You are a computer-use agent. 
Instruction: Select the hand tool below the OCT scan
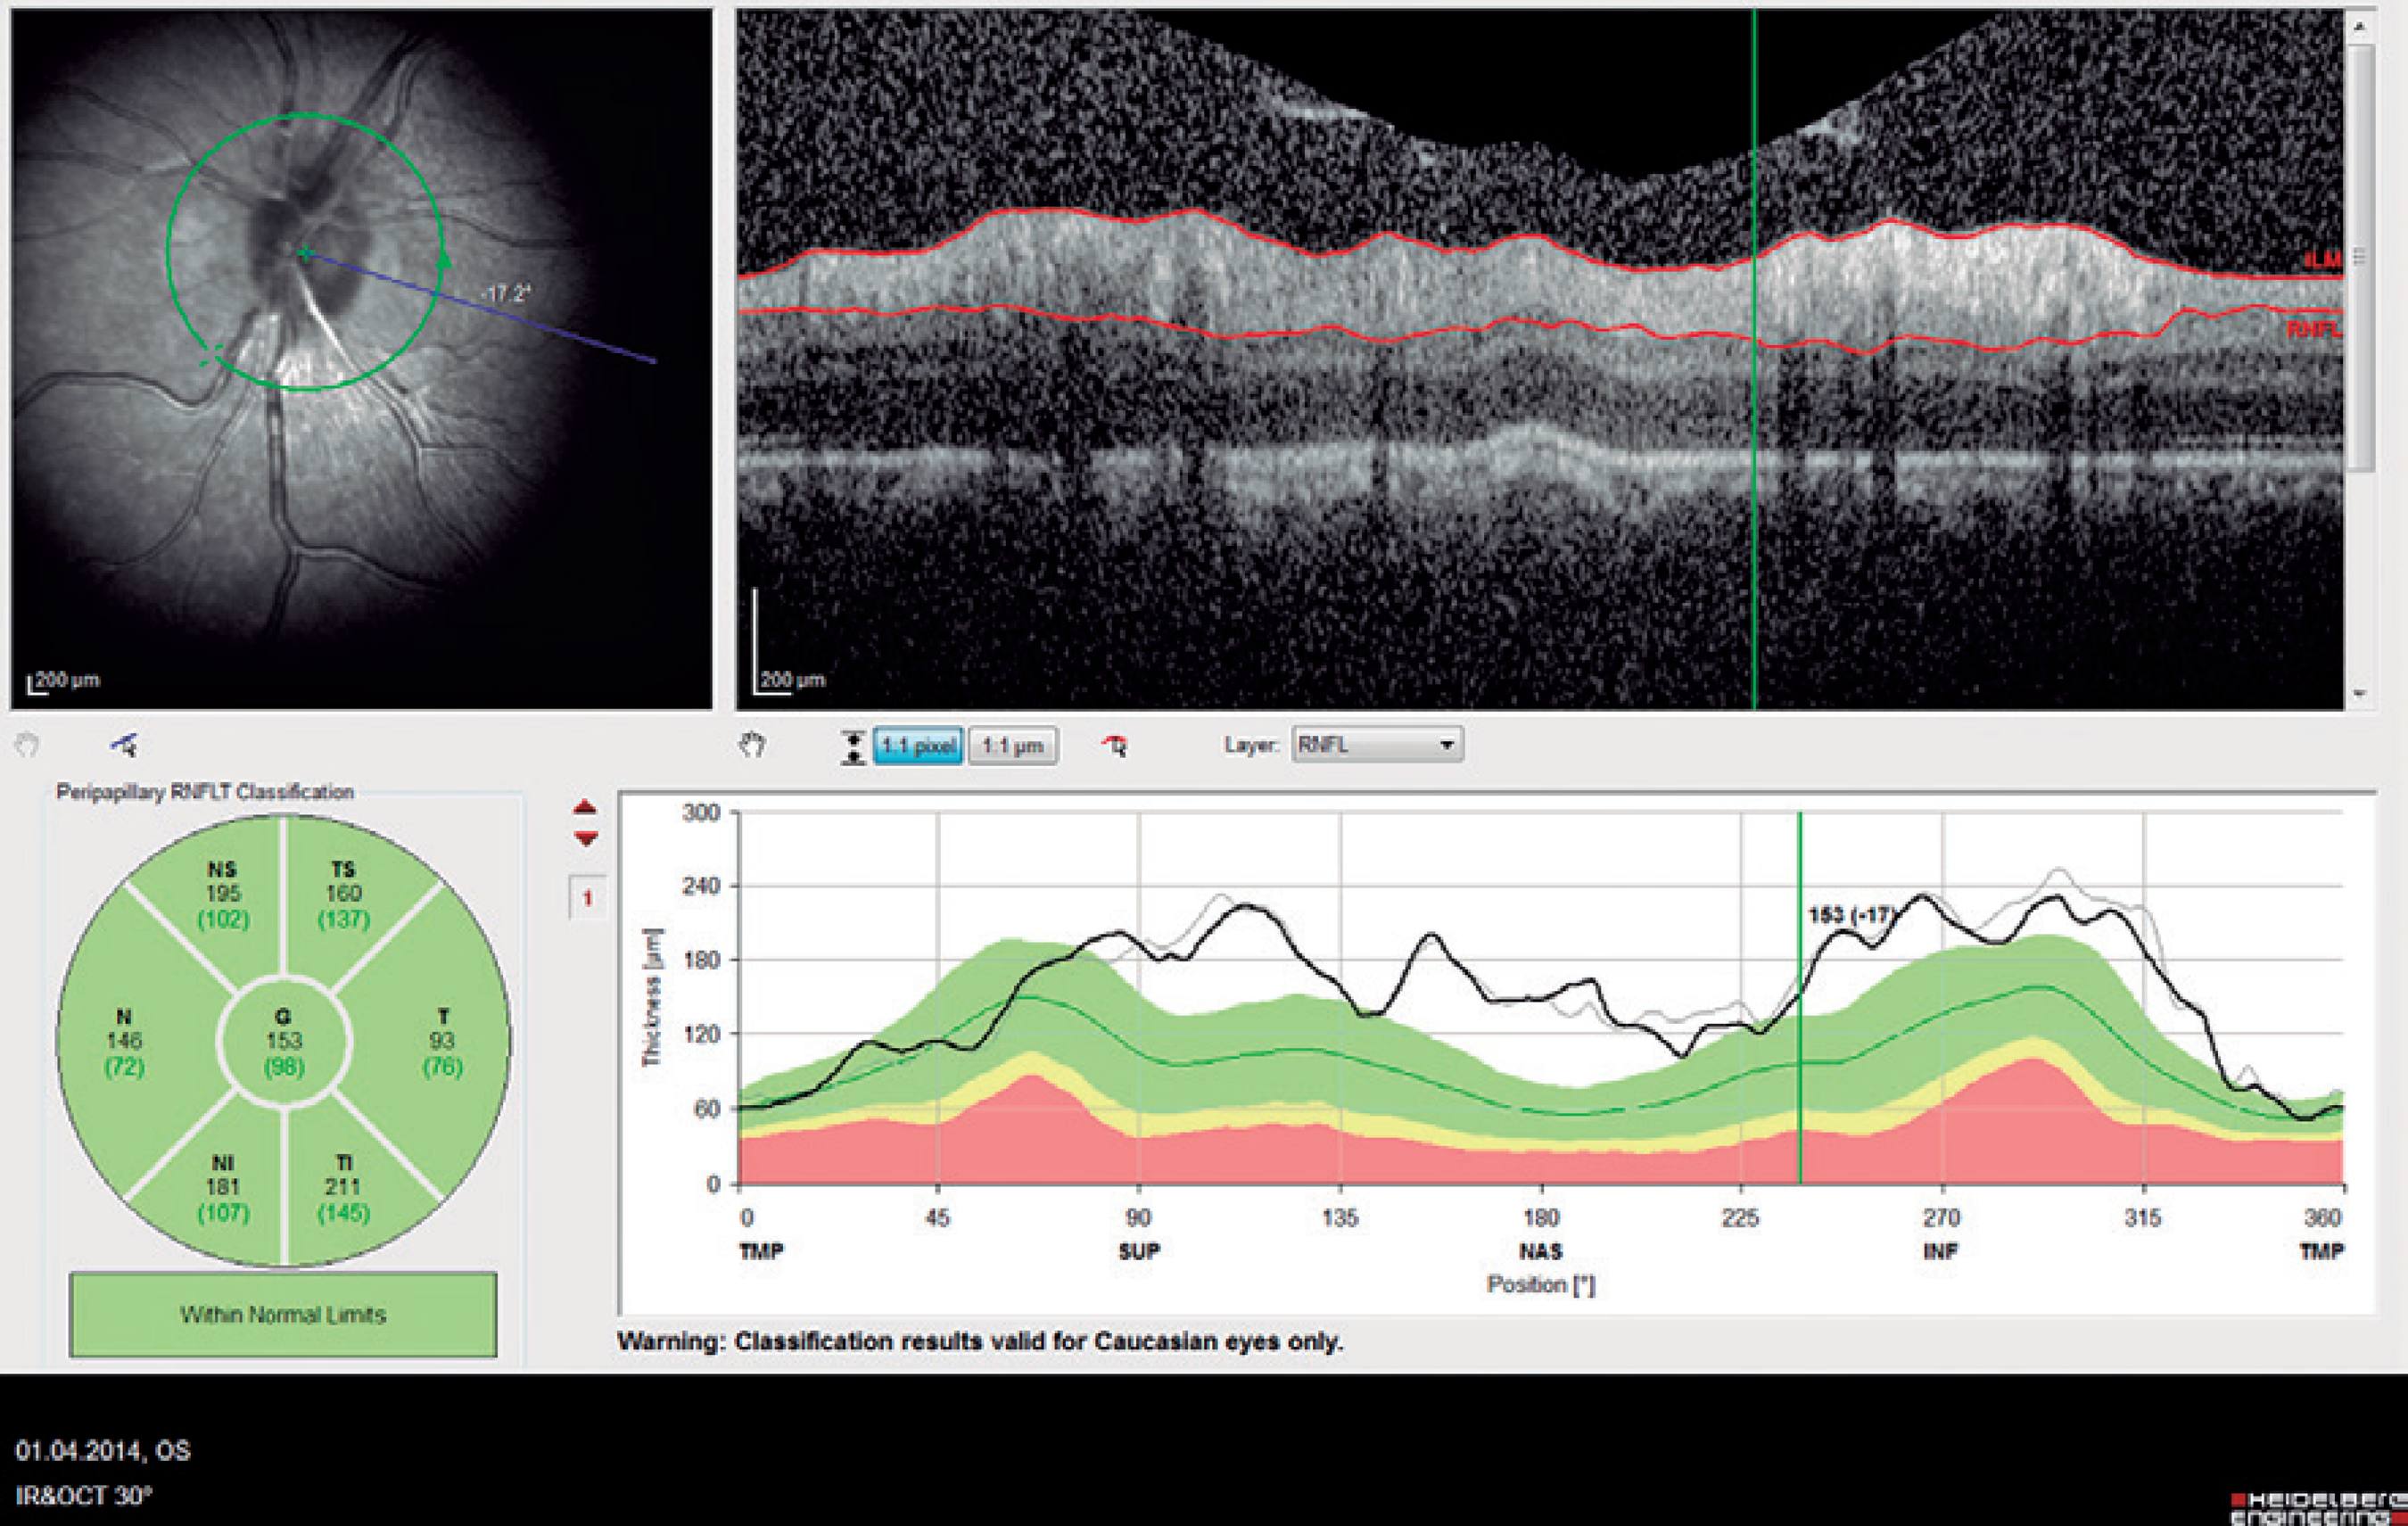[752, 745]
